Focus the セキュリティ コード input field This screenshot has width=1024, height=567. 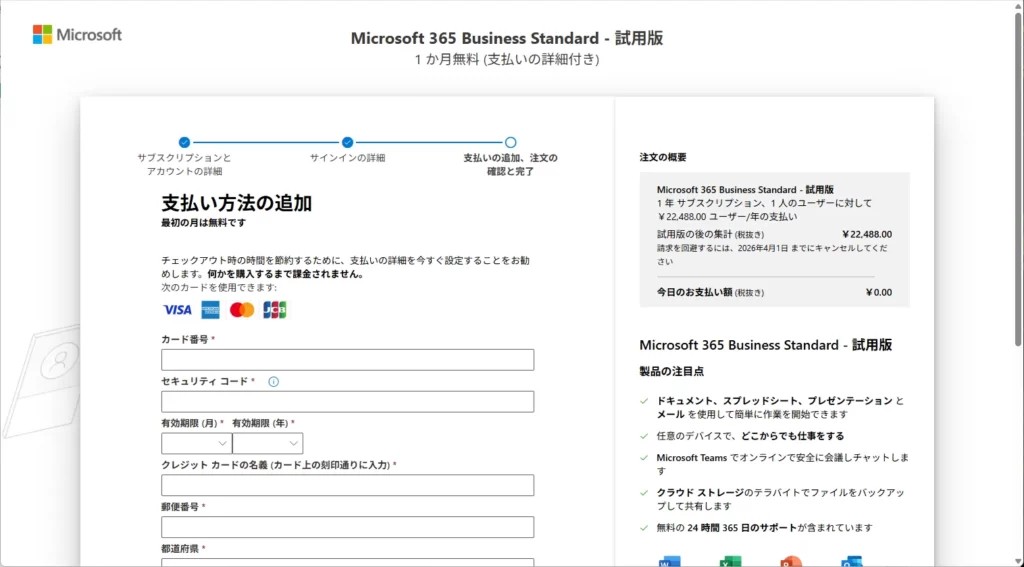[347, 402]
